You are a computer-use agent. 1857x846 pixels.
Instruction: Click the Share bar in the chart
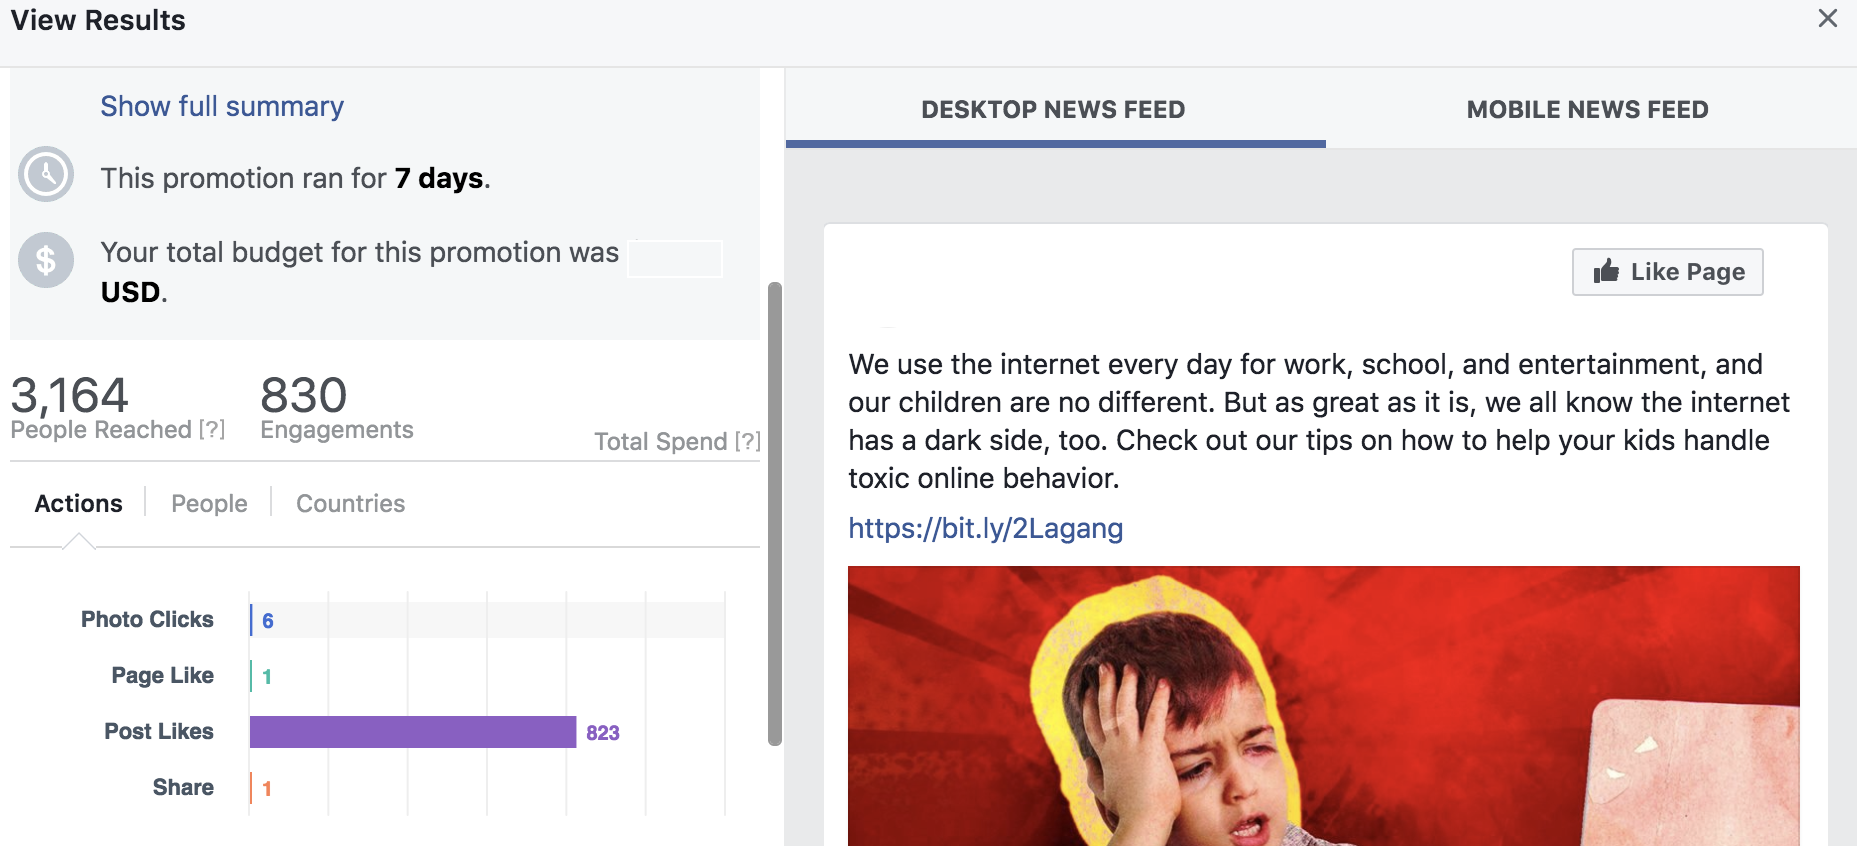coord(251,788)
